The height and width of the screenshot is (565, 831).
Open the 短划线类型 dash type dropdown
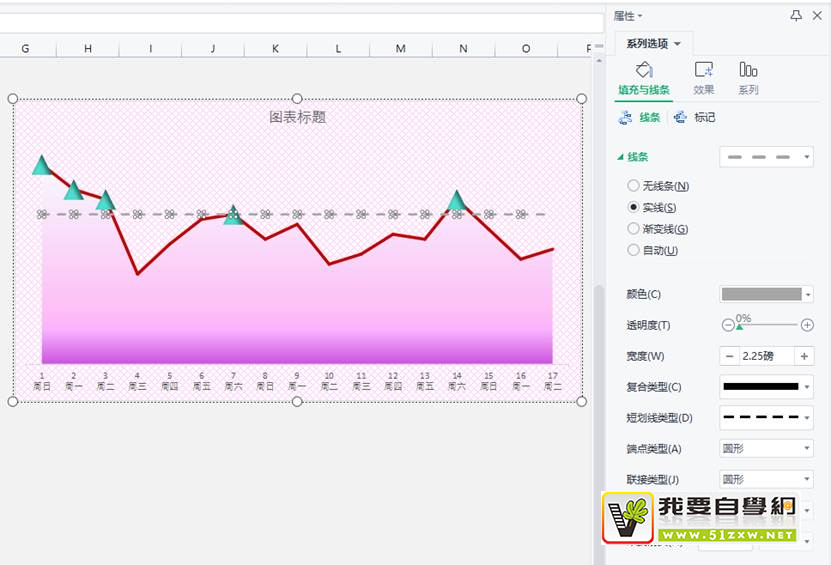(766, 417)
